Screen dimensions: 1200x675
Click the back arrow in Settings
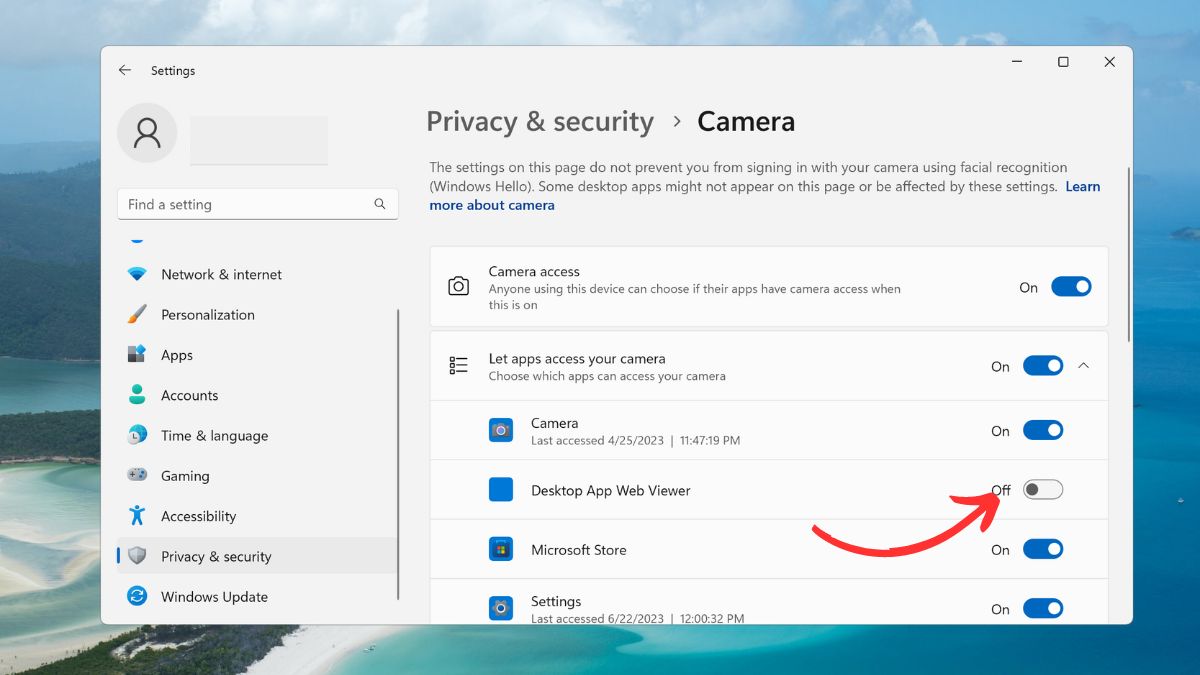click(124, 71)
